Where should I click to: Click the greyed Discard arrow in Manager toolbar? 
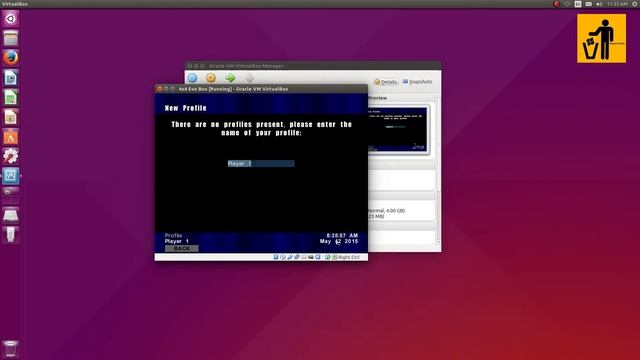(249, 78)
